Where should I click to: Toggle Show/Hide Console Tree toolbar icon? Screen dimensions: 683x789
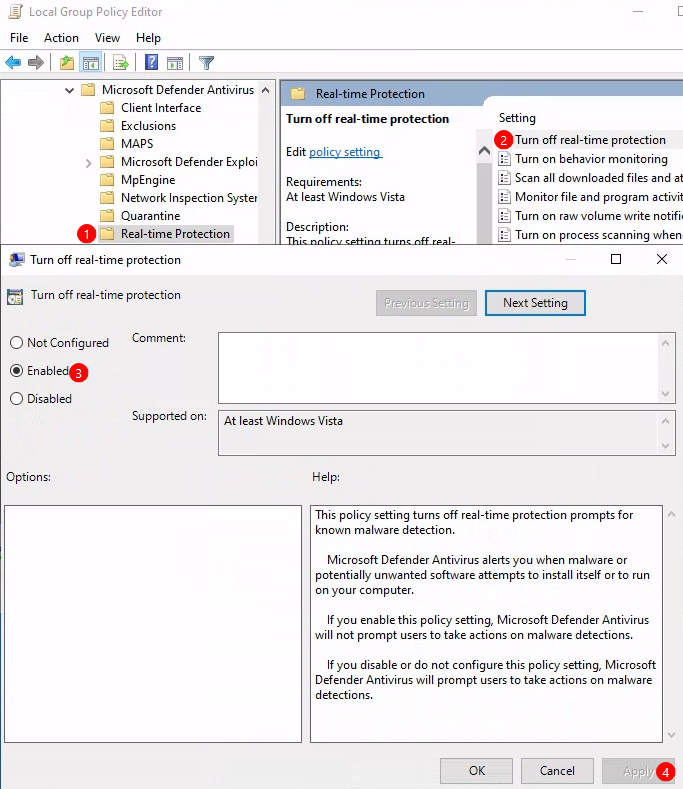[91, 63]
